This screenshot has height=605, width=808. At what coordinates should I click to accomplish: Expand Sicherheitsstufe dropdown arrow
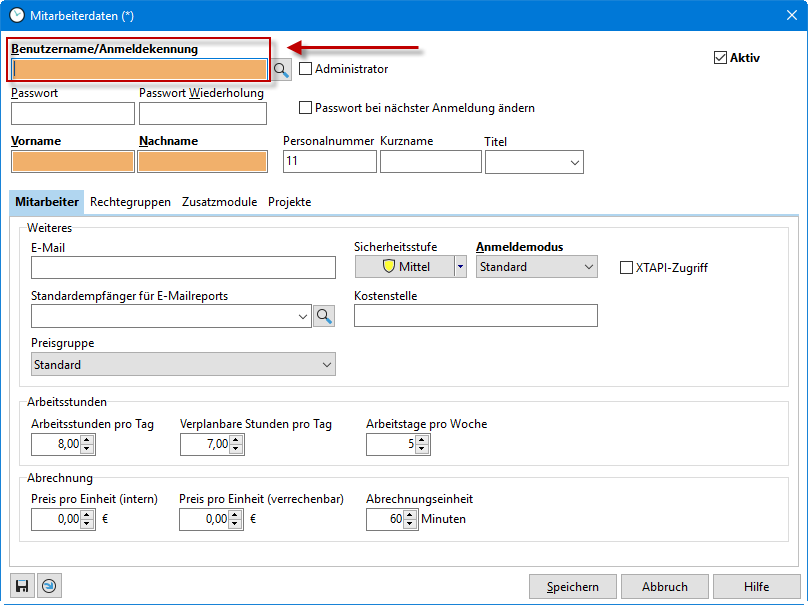[x=460, y=267]
